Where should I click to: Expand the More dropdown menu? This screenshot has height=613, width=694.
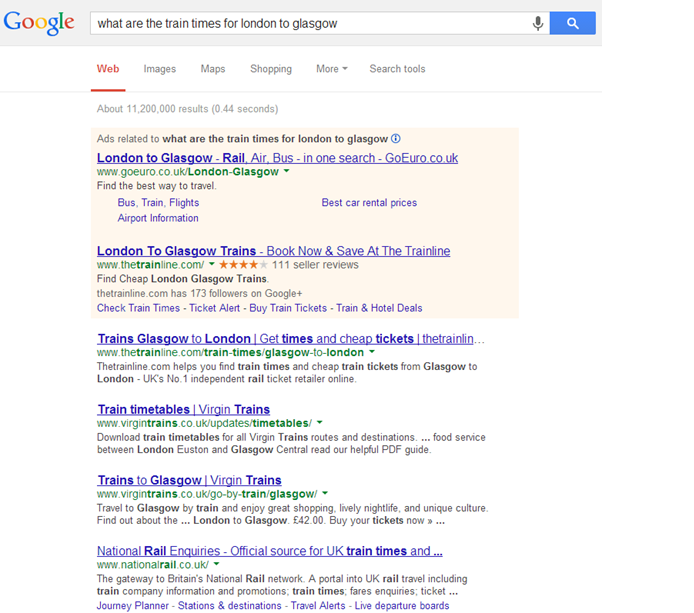pyautogui.click(x=332, y=69)
